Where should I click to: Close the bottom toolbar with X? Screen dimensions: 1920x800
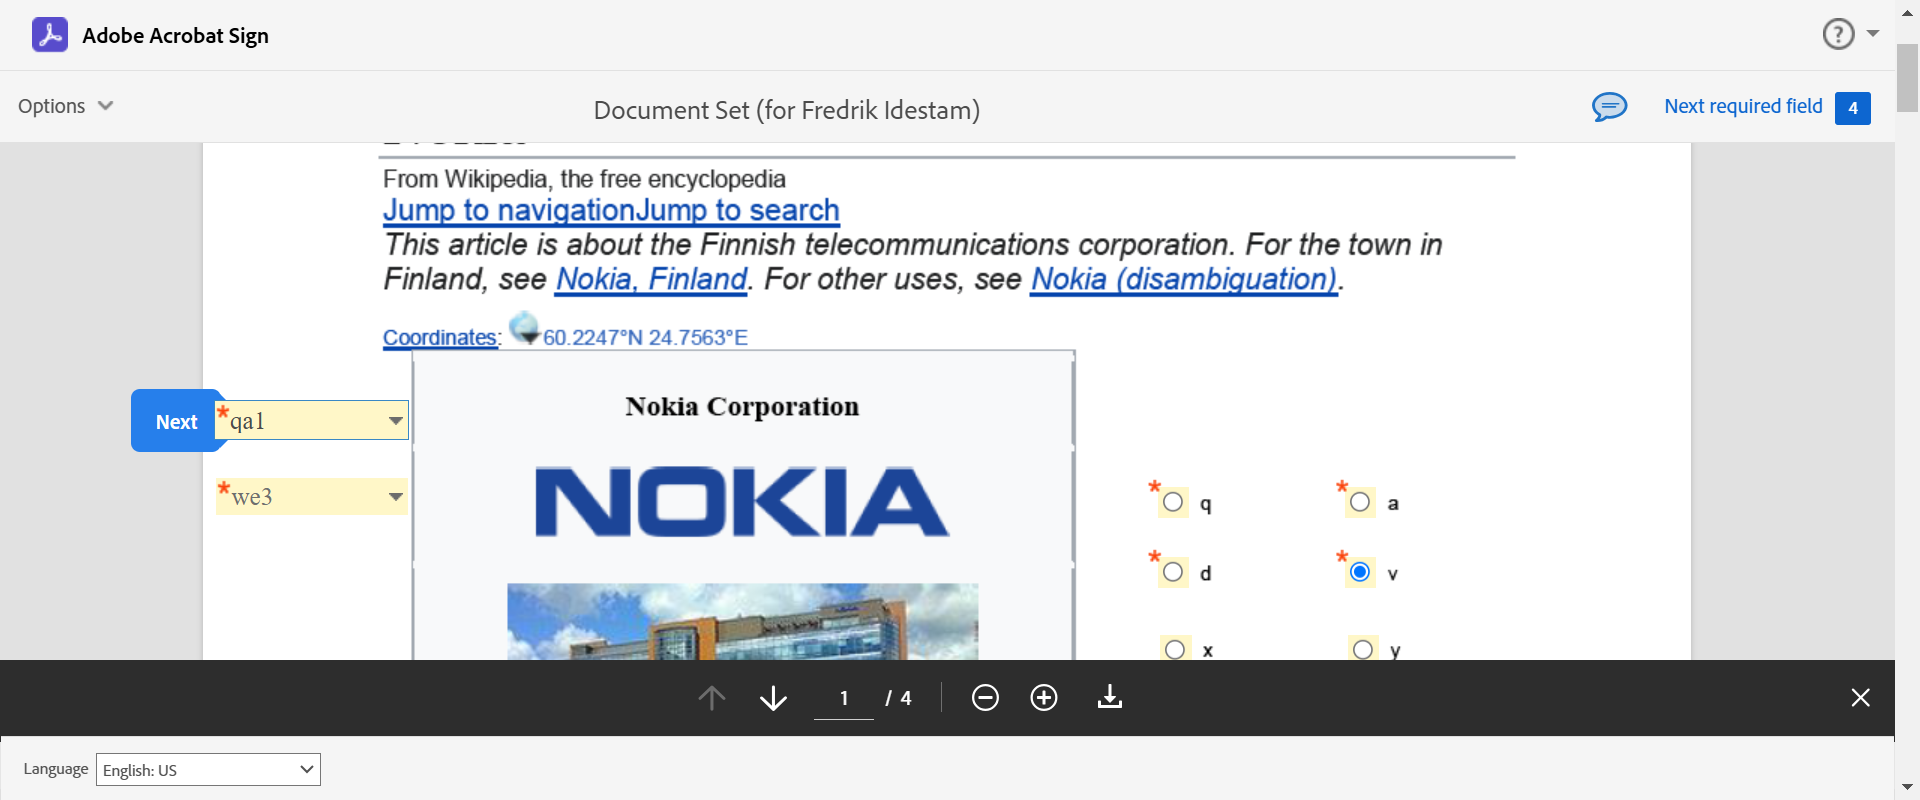point(1860,698)
